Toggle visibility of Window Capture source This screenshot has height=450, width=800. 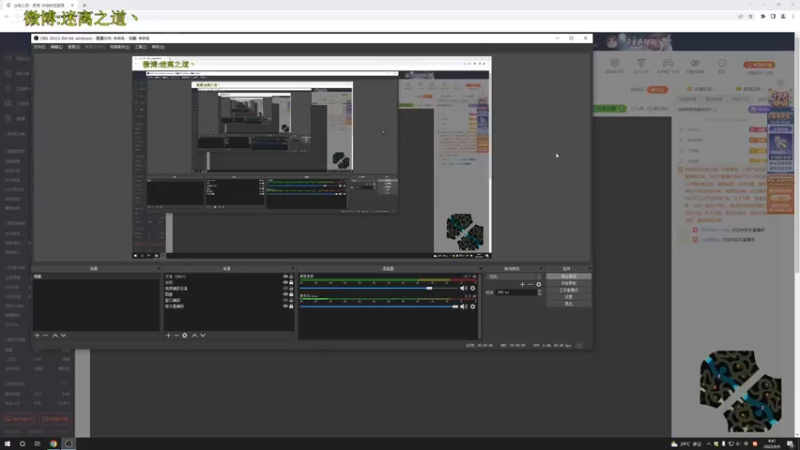[285, 300]
